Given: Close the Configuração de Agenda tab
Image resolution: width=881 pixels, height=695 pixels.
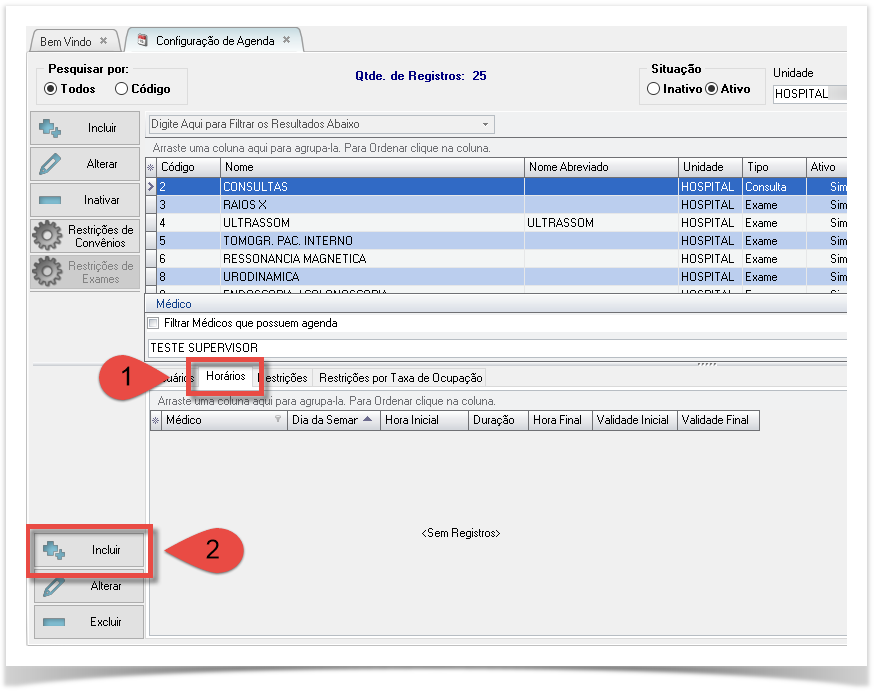Looking at the screenshot, I should [x=286, y=41].
